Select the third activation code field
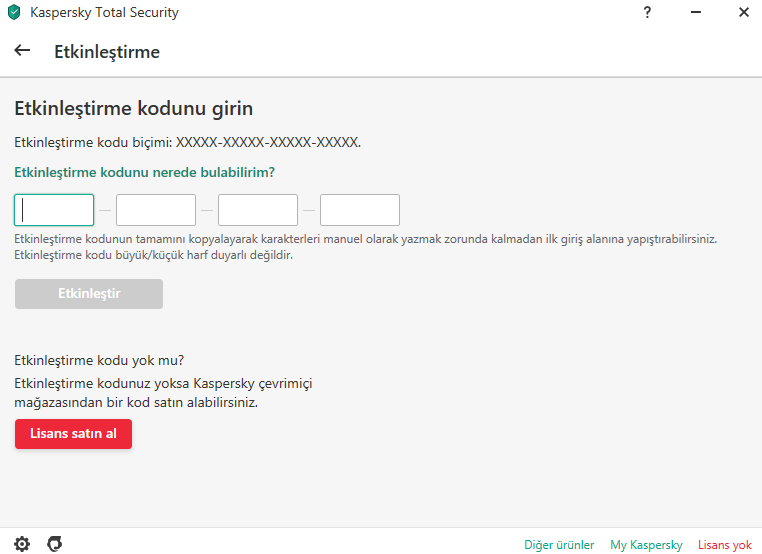Viewport: 762px width, 554px height. point(258,210)
